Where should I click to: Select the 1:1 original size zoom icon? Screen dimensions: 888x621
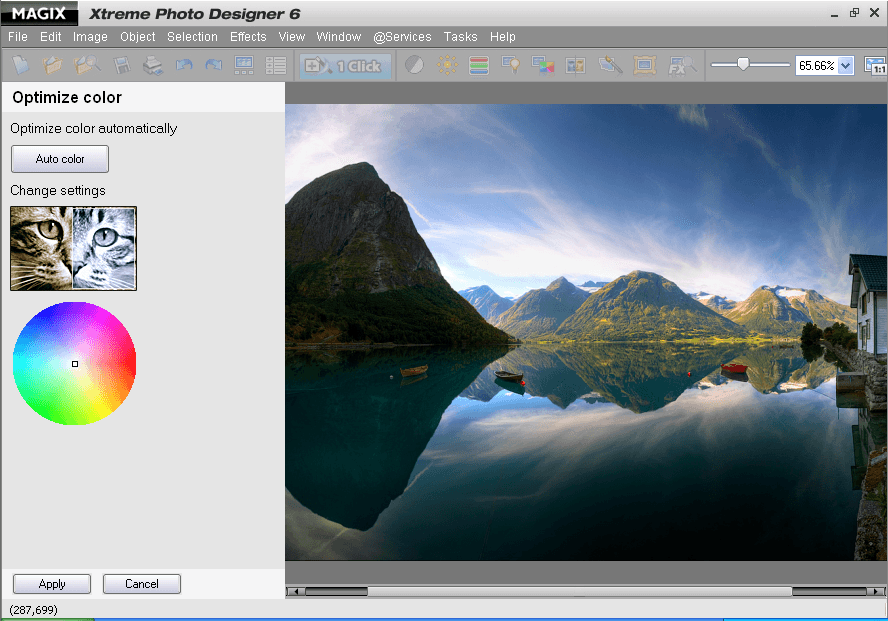(876, 64)
